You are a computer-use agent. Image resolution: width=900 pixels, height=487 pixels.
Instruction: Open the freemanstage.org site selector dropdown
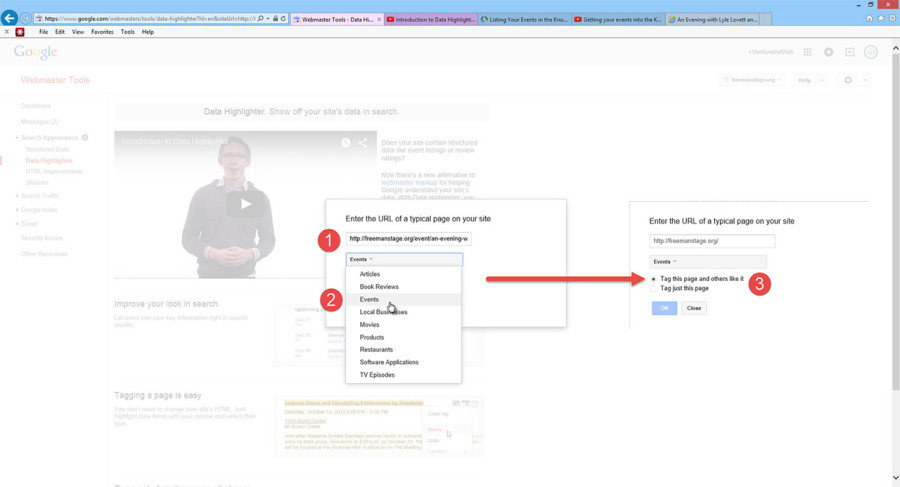tap(752, 80)
